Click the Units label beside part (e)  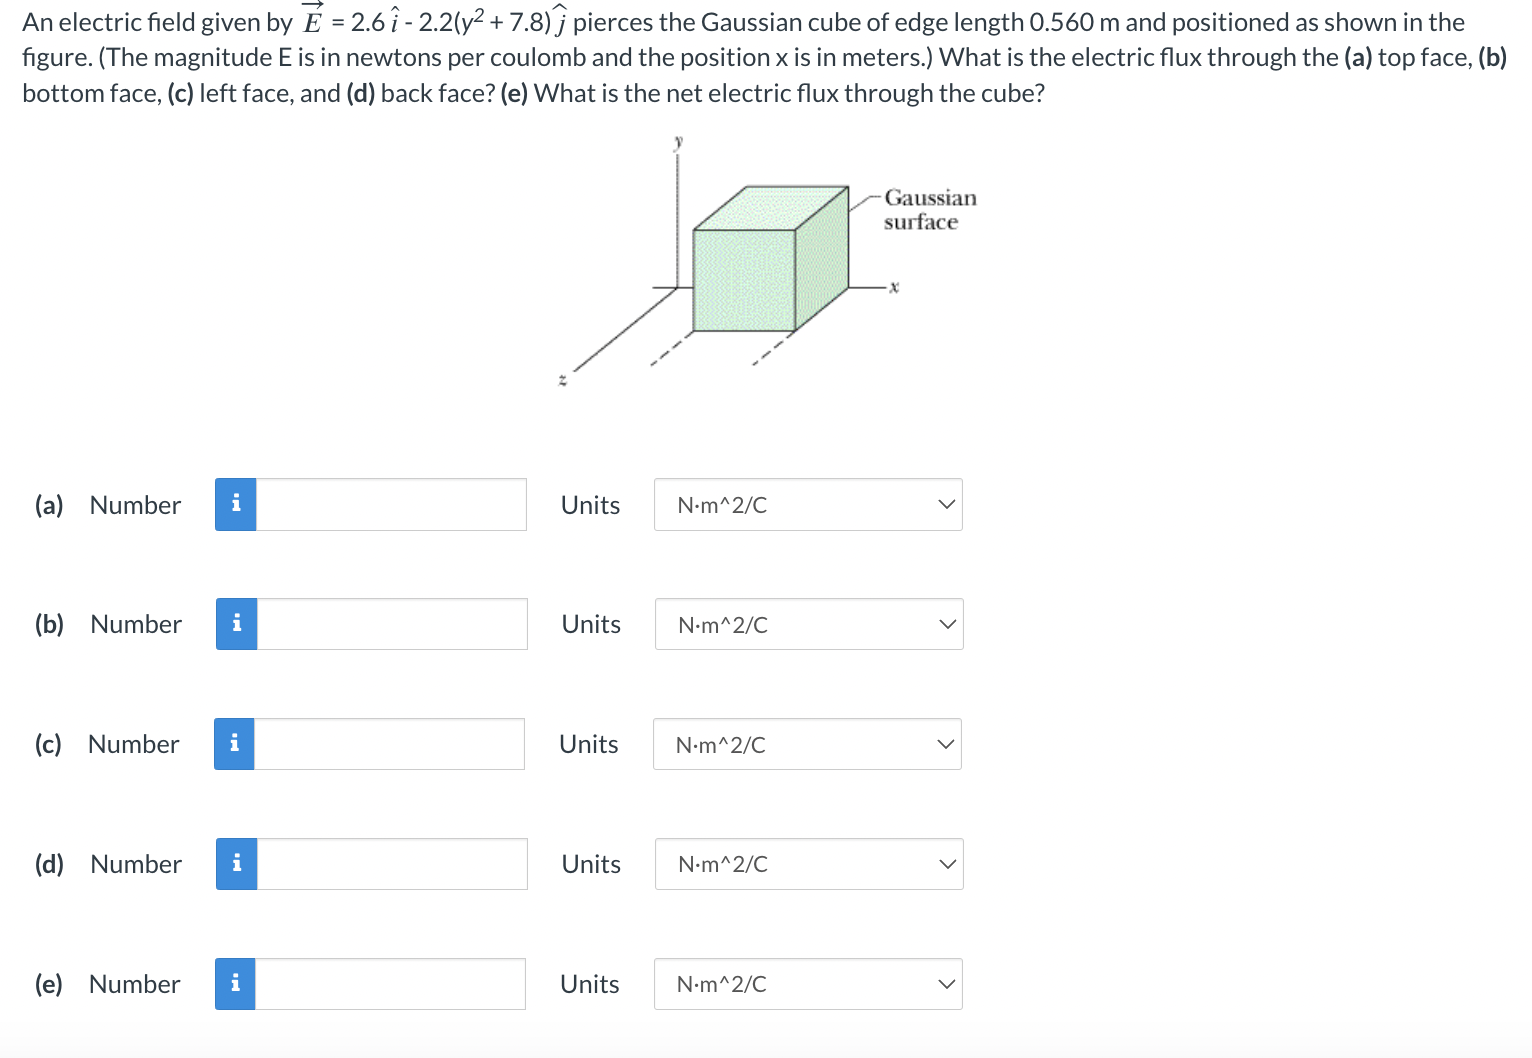click(590, 983)
